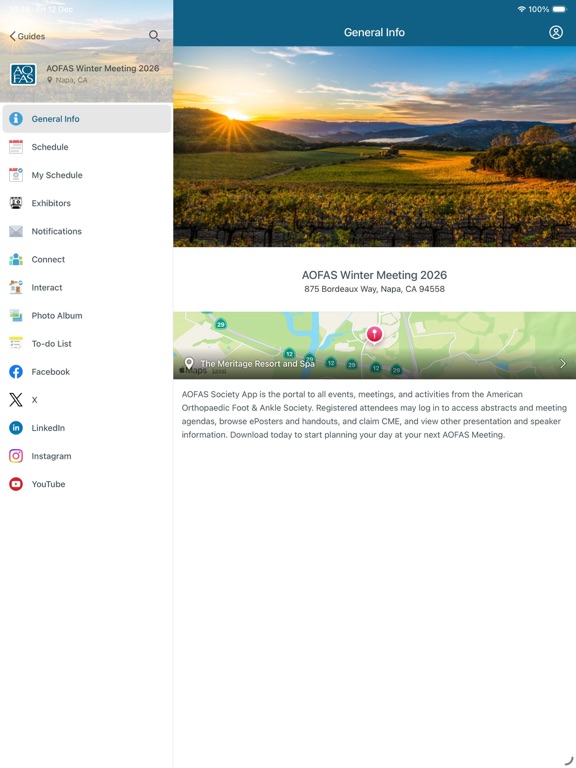Click the red map location pin
The image size is (576, 768).
(x=374, y=335)
